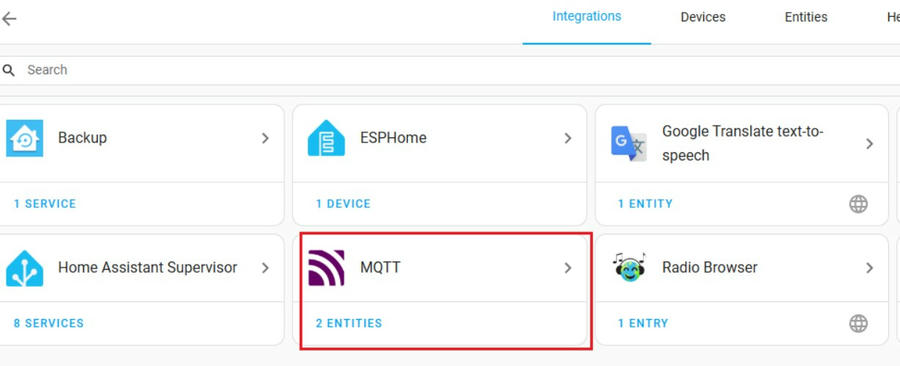The width and height of the screenshot is (900, 366).
Task: Click the Radio Browser title text
Action: click(709, 268)
